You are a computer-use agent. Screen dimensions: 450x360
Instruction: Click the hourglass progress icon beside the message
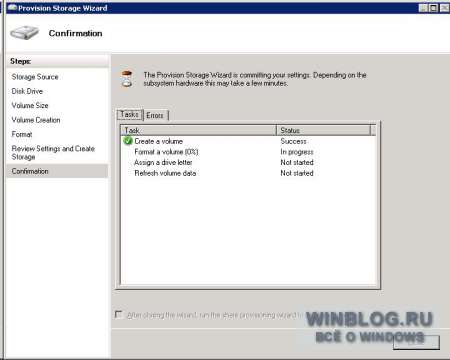[x=127, y=79]
